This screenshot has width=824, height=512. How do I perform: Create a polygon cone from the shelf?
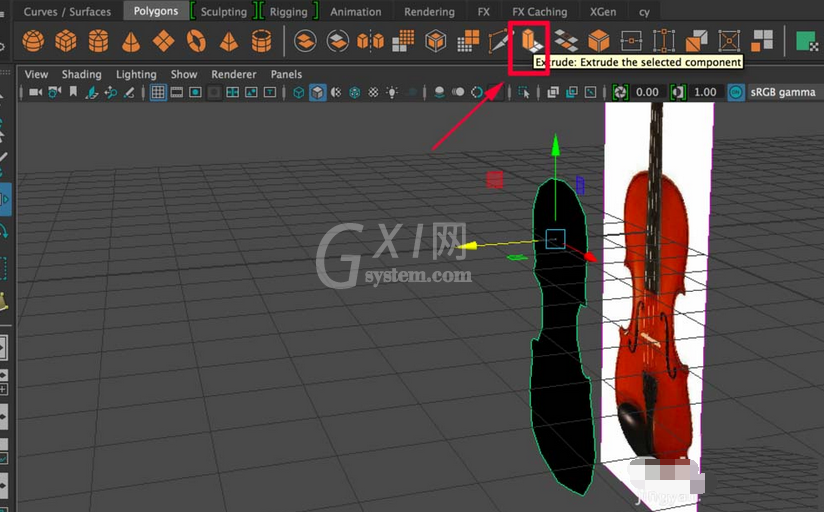[131, 40]
